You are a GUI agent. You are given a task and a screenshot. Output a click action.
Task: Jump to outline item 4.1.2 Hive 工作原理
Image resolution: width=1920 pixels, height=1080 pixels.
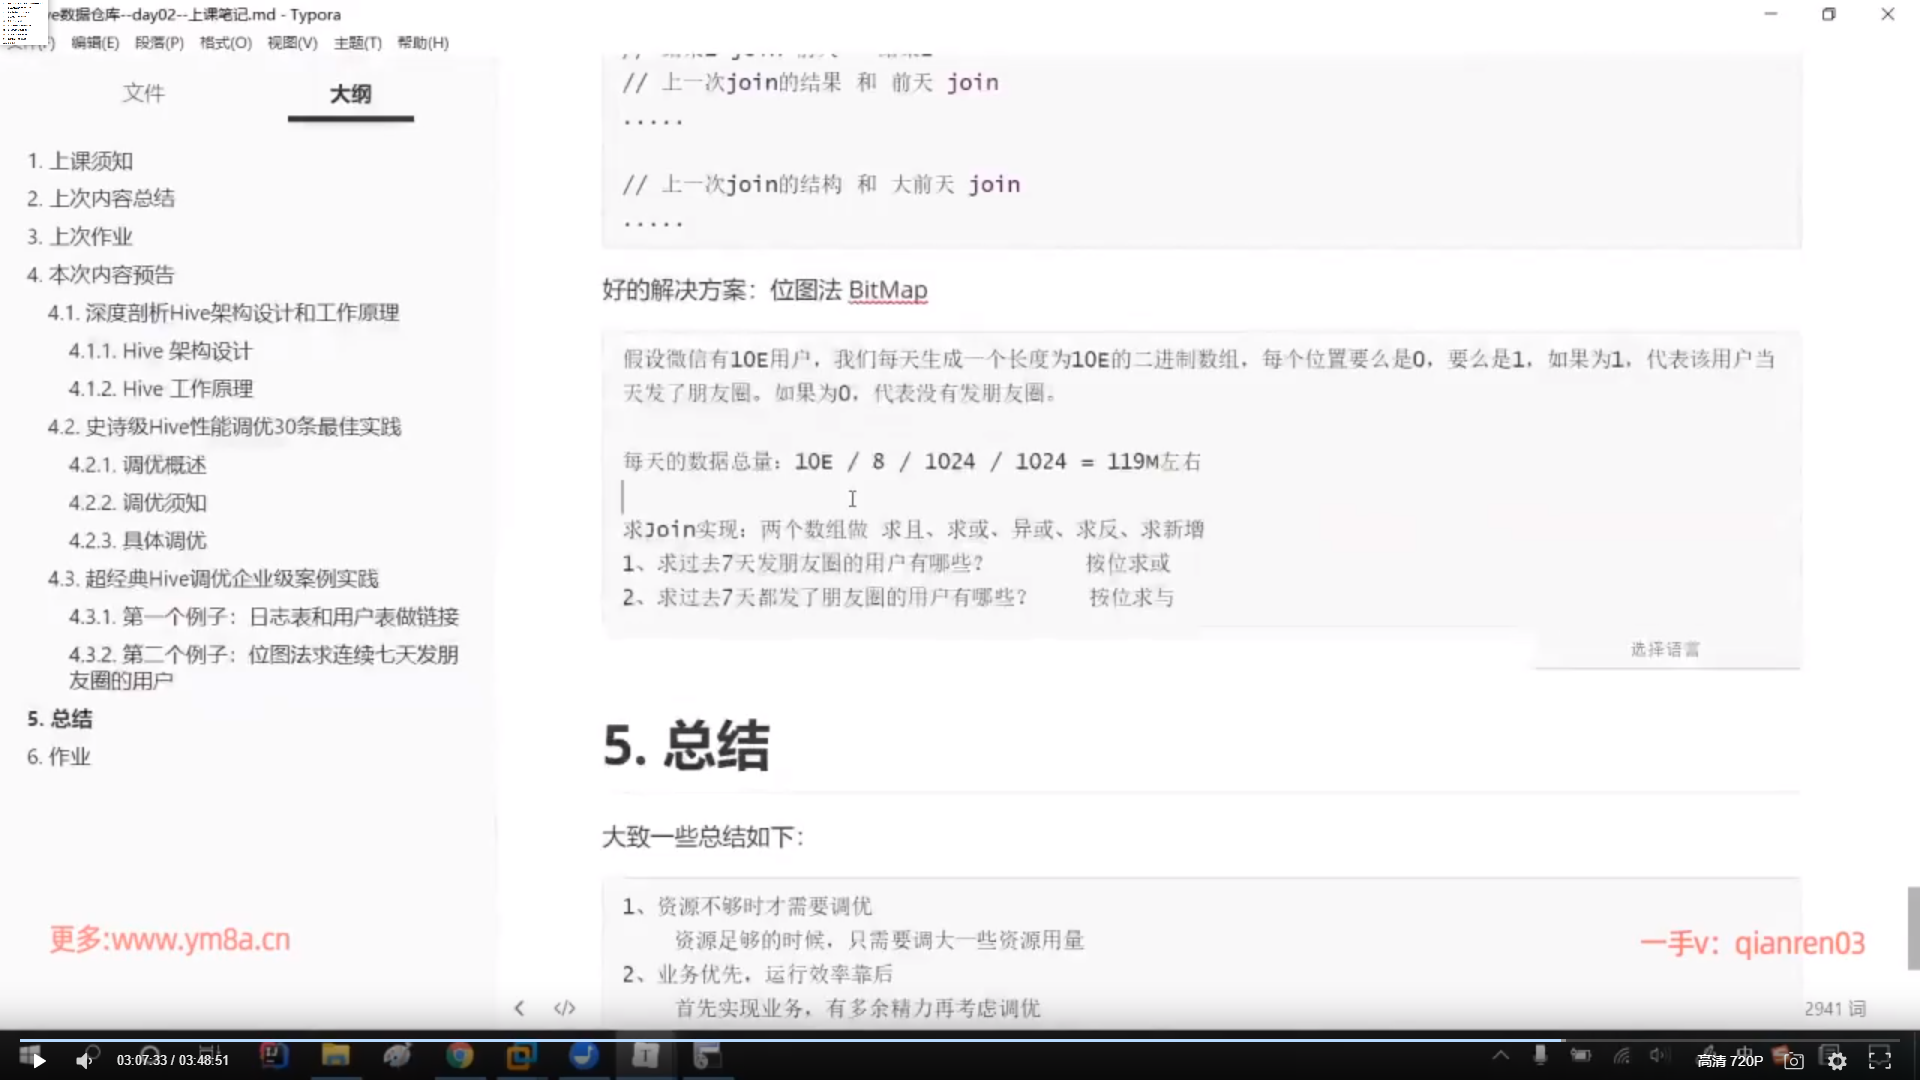[160, 389]
